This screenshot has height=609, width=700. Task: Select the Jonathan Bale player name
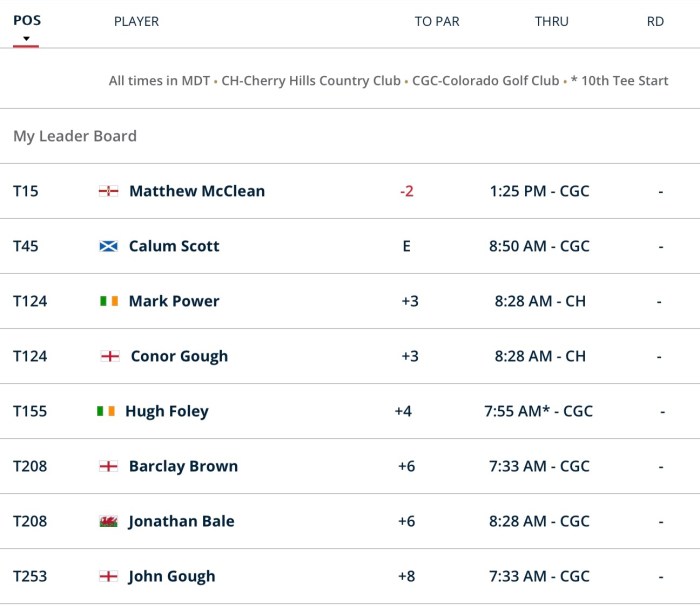pos(181,521)
